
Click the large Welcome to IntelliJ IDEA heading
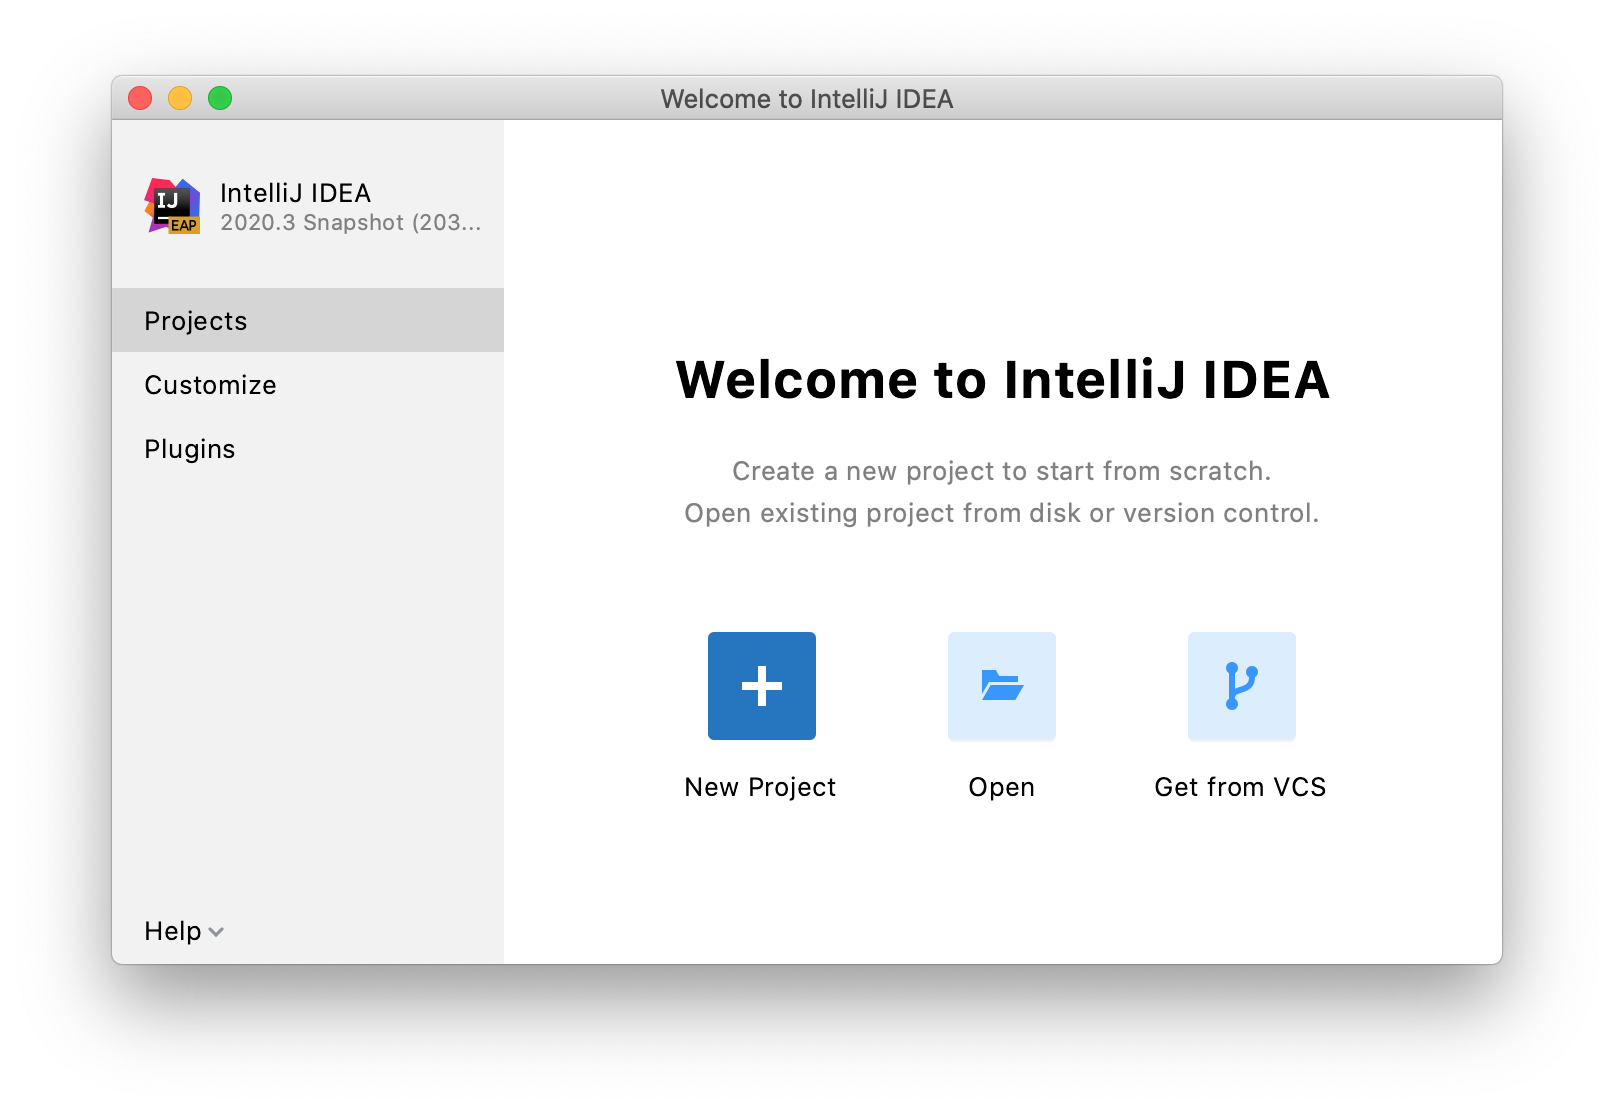(1002, 380)
